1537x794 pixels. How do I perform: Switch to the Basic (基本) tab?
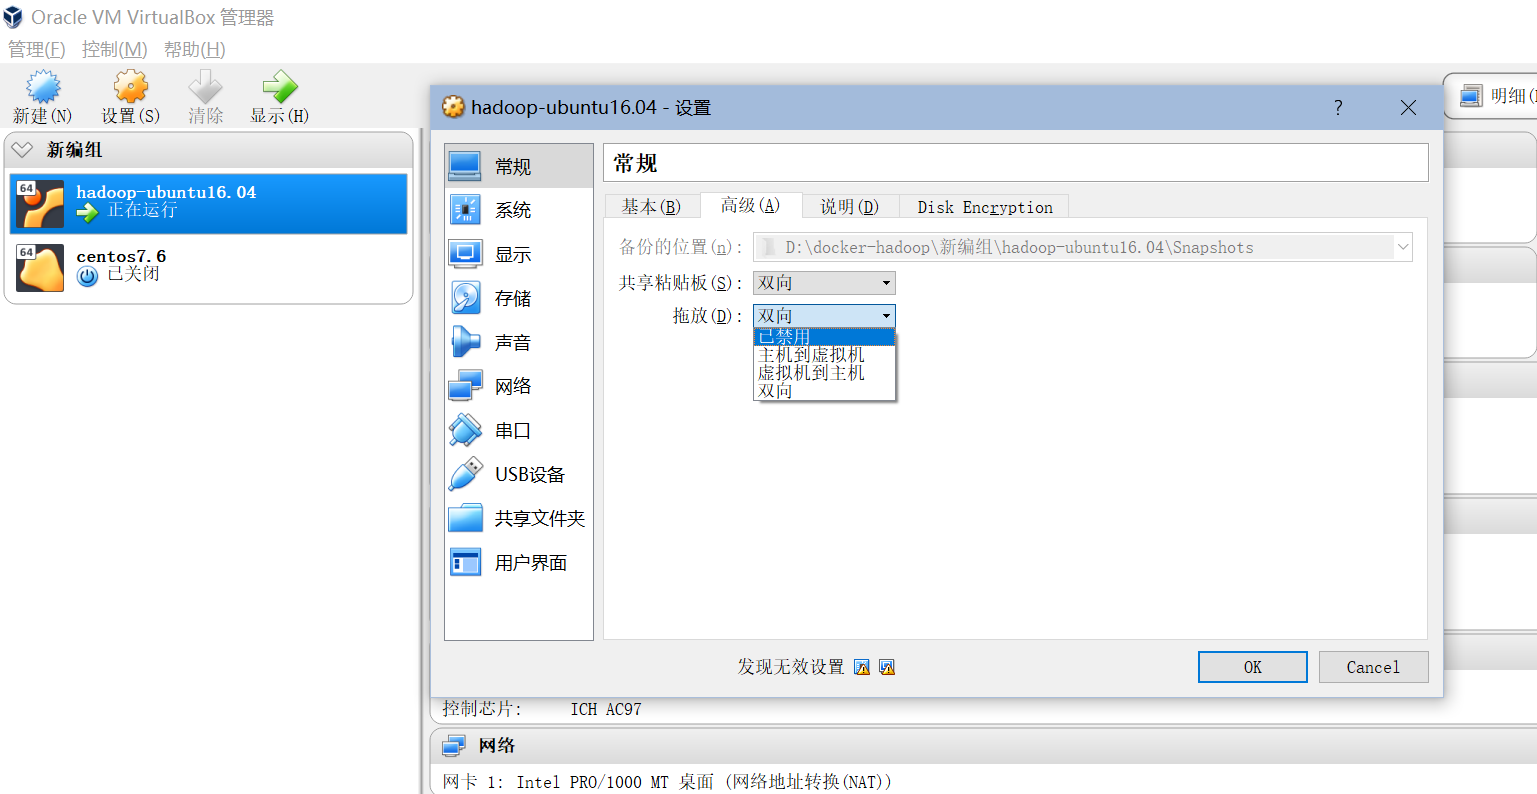coord(651,207)
